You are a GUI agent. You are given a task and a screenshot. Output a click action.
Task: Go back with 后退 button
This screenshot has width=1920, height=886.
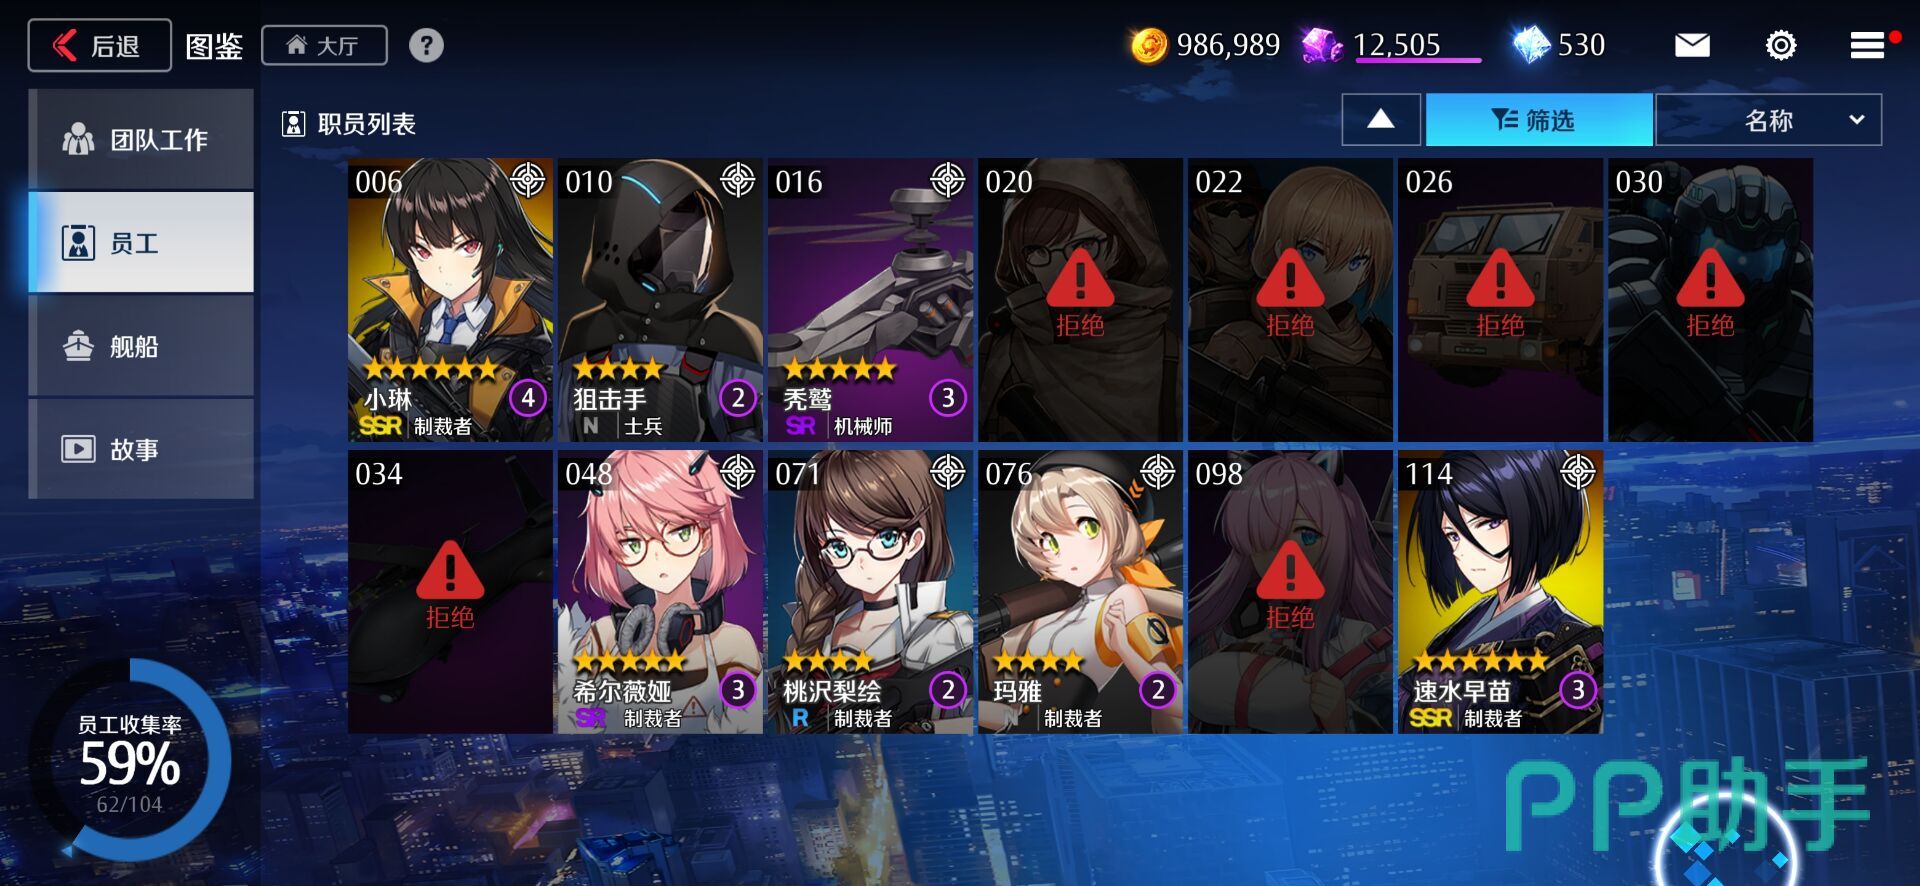[x=99, y=45]
